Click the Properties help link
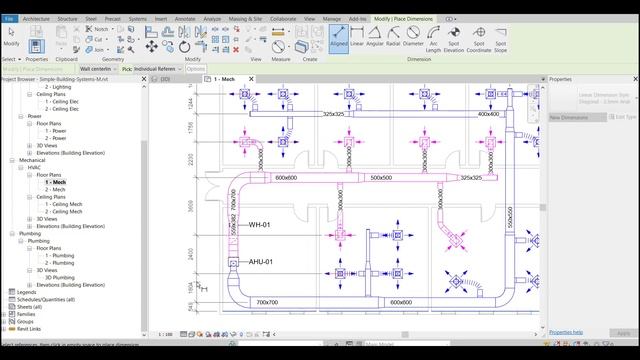 point(566,333)
